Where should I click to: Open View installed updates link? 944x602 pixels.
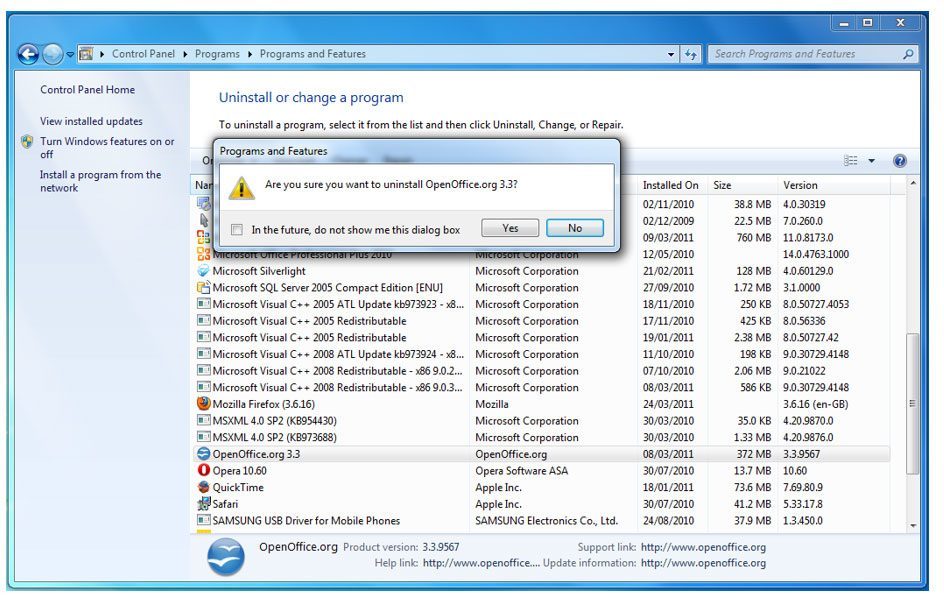(92, 121)
